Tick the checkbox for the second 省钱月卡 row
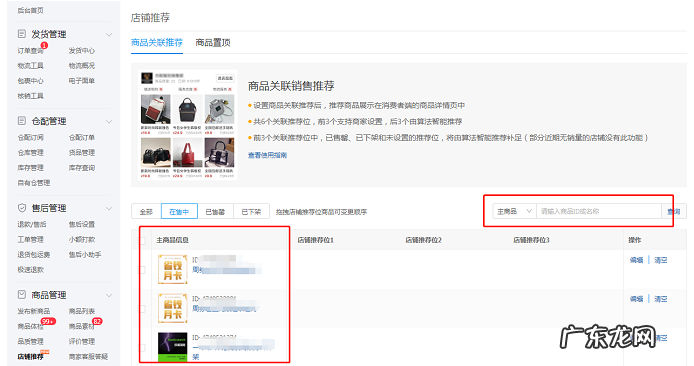The height and width of the screenshot is (366, 694). [142, 308]
